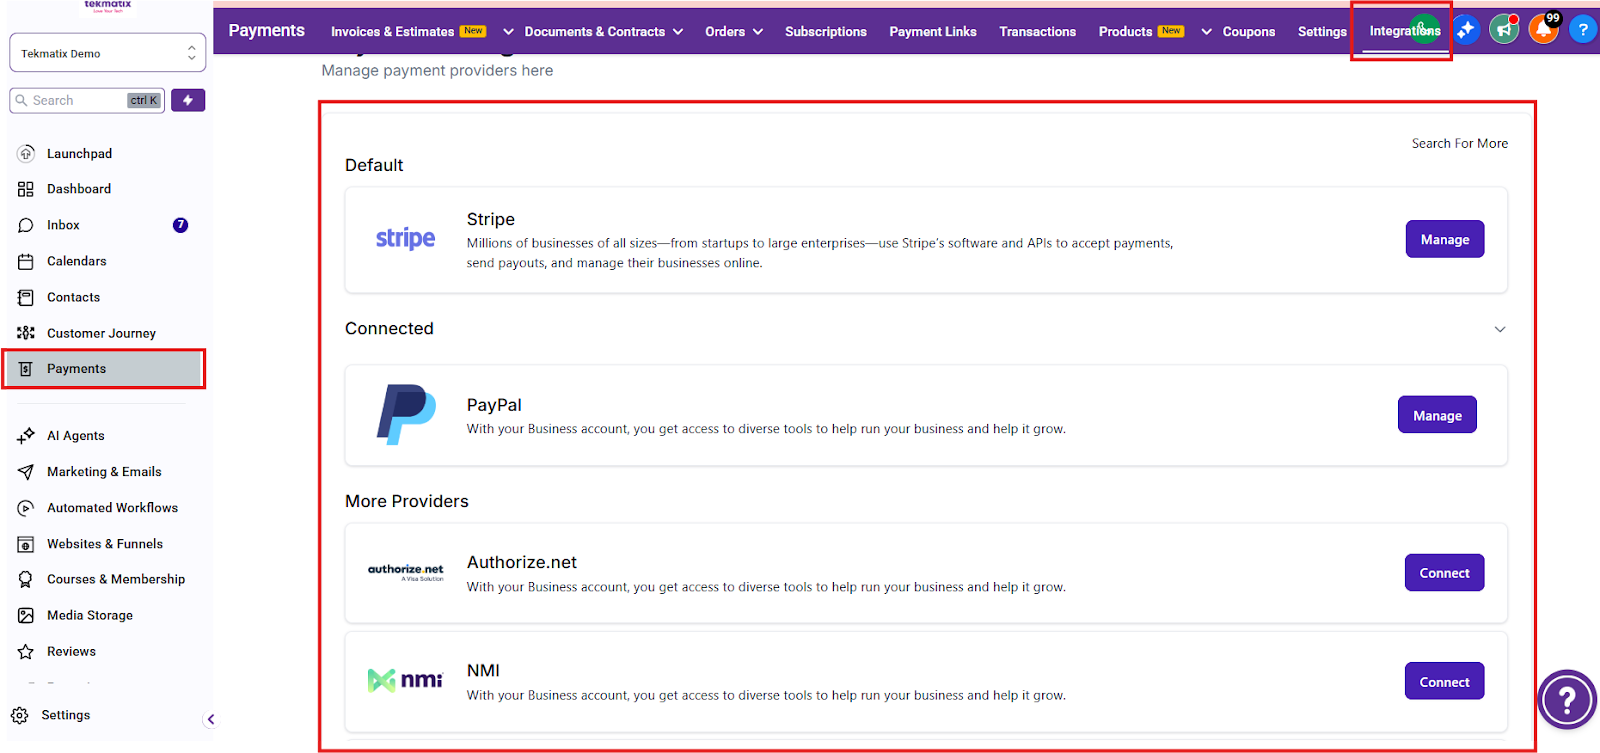
Task: Open the green megaphone announcements icon
Action: tap(1504, 30)
